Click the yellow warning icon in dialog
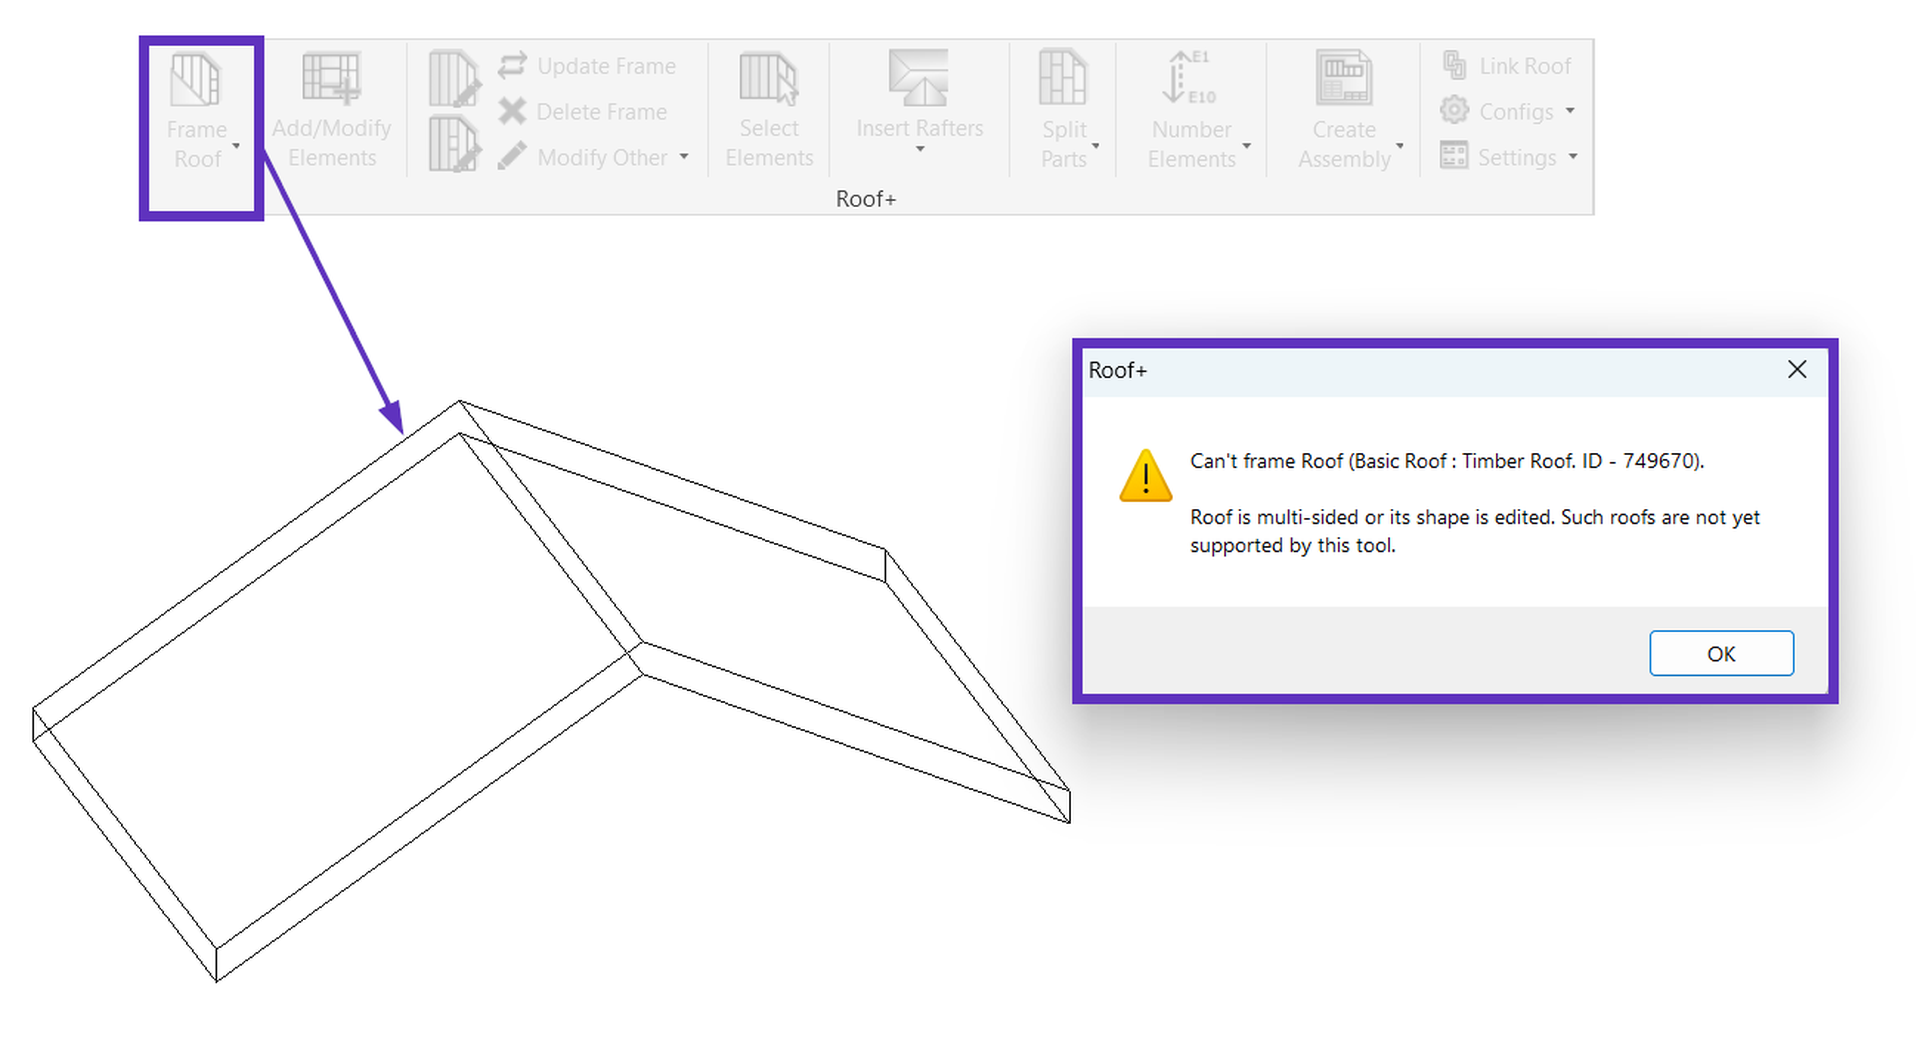 tap(1145, 476)
